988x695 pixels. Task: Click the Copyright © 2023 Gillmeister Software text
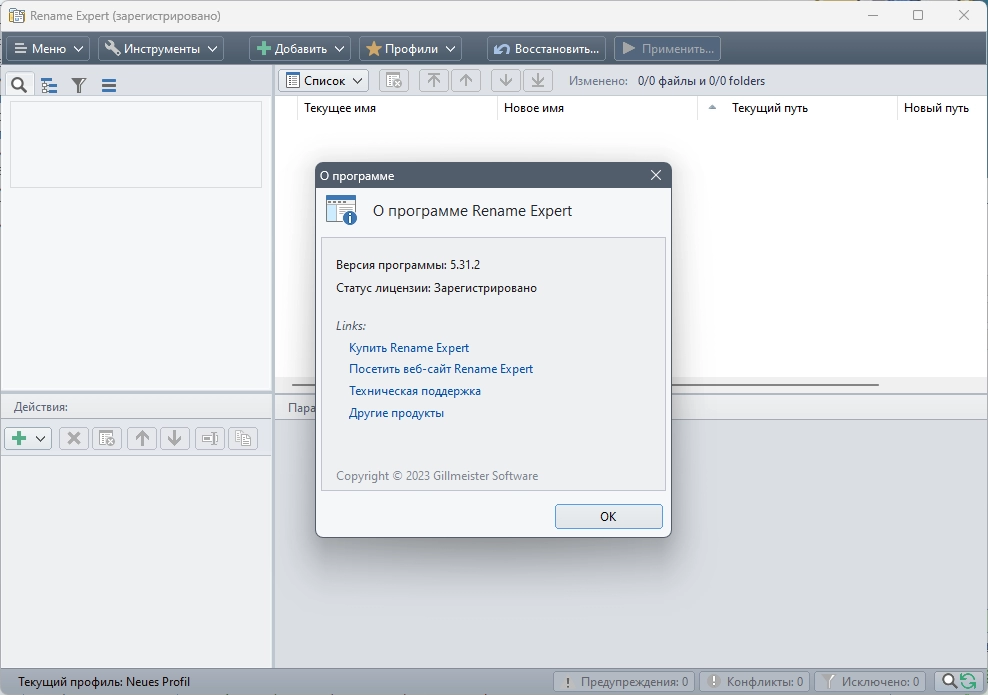[437, 476]
